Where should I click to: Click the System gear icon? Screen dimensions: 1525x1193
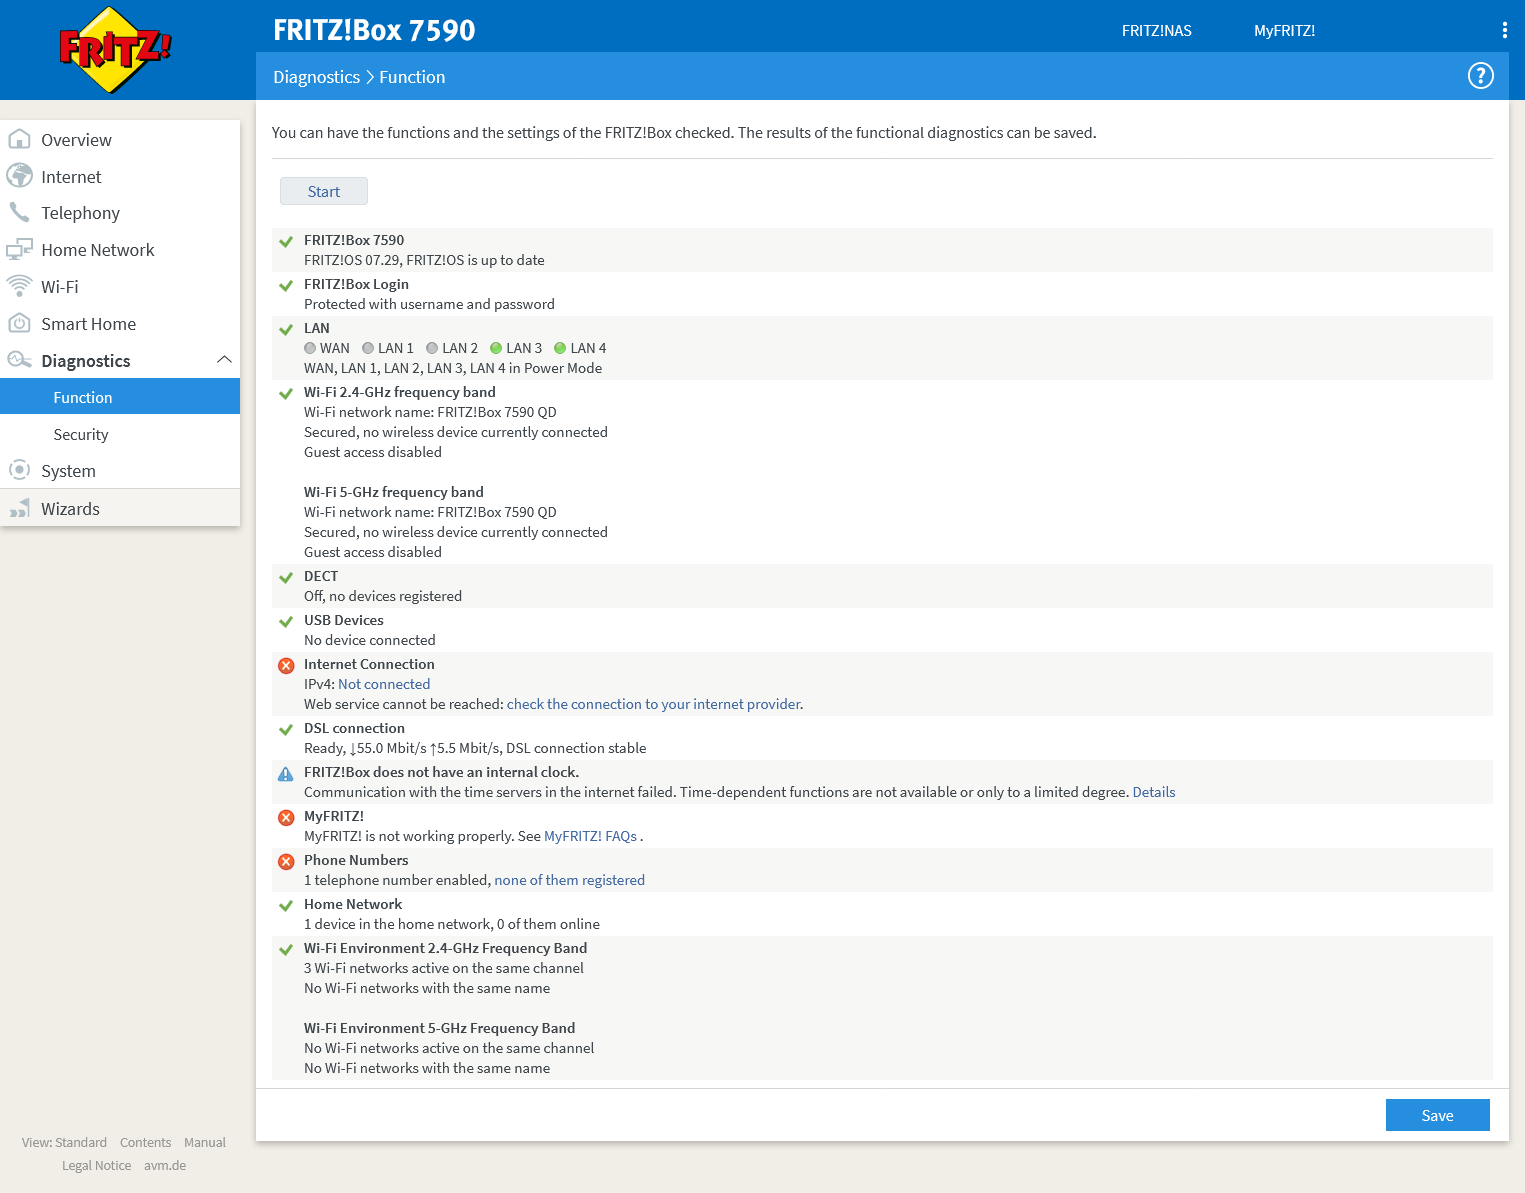[19, 470]
